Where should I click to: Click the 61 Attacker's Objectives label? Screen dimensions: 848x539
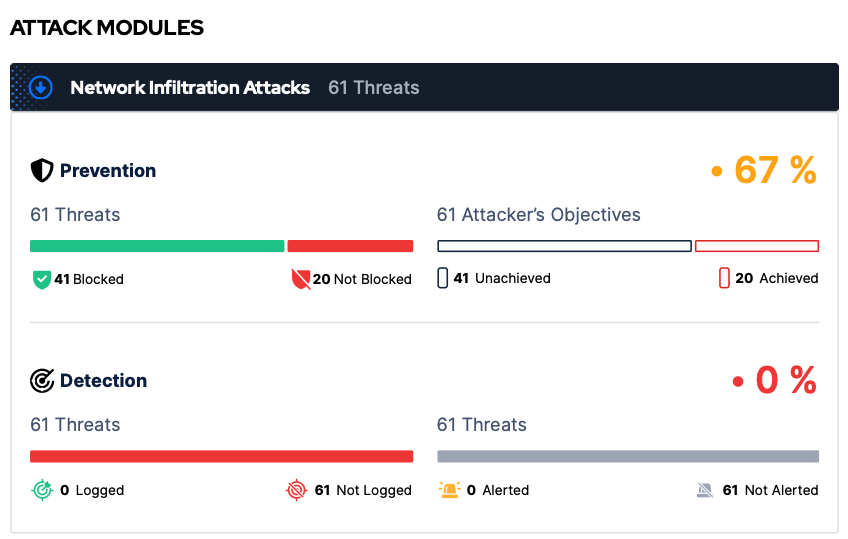tap(539, 215)
